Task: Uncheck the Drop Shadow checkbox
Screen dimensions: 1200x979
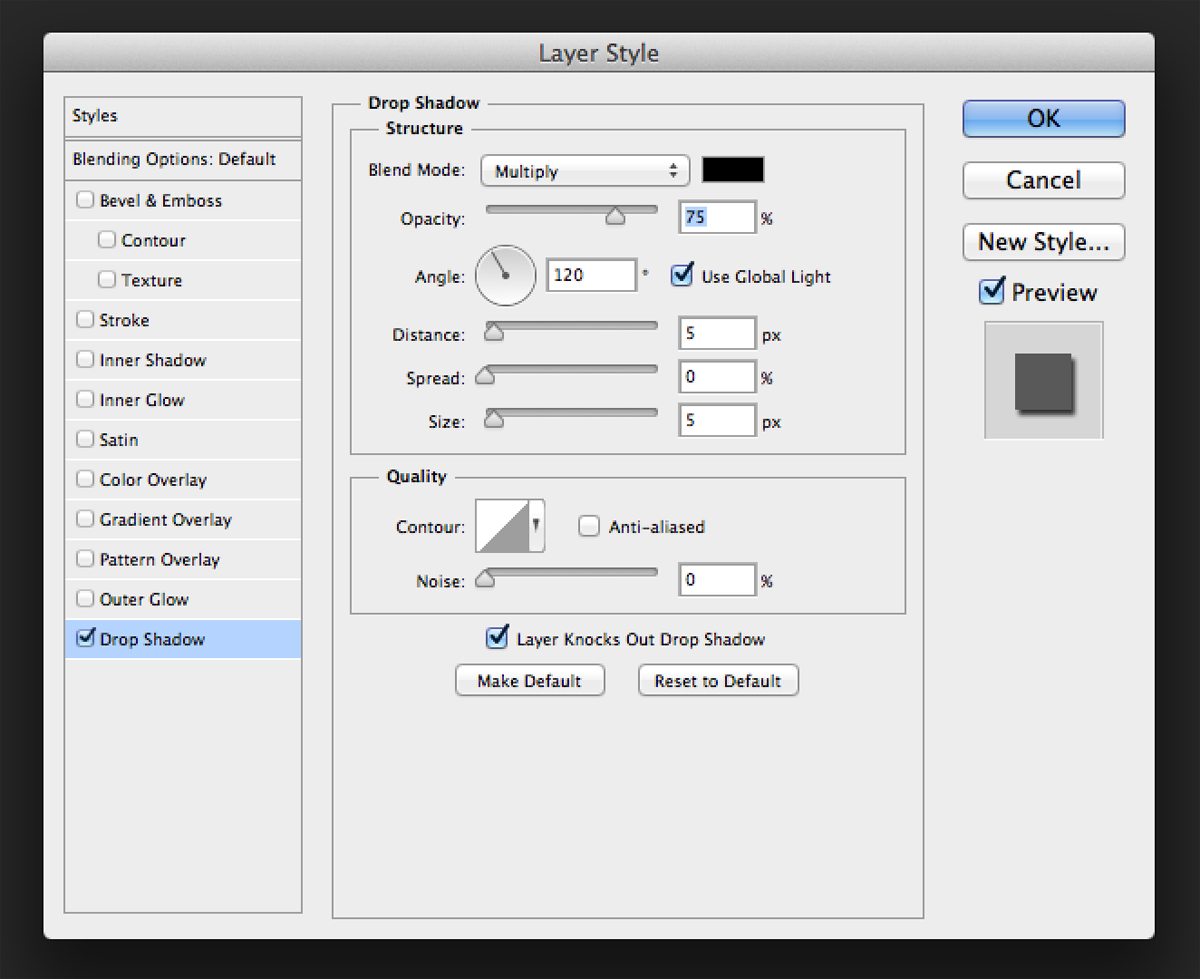Action: pos(85,638)
